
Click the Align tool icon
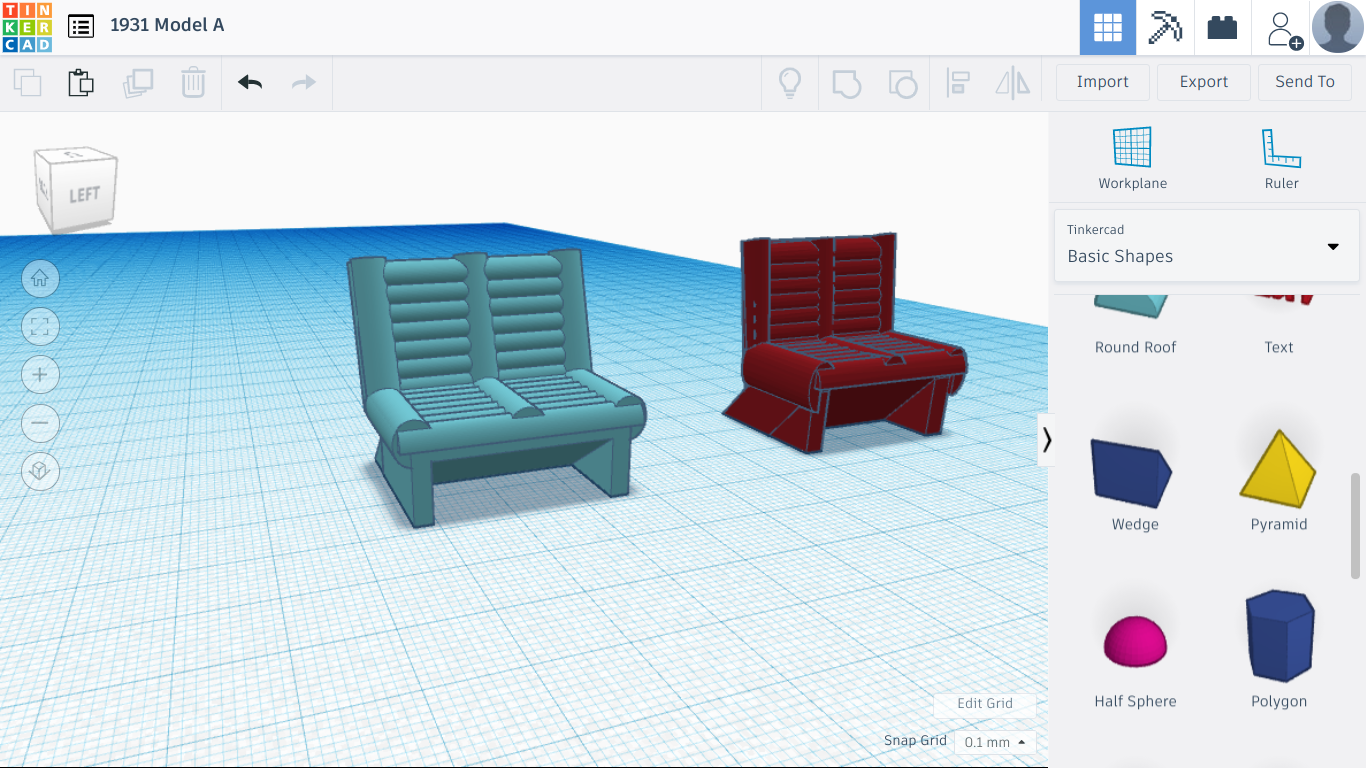coord(958,83)
